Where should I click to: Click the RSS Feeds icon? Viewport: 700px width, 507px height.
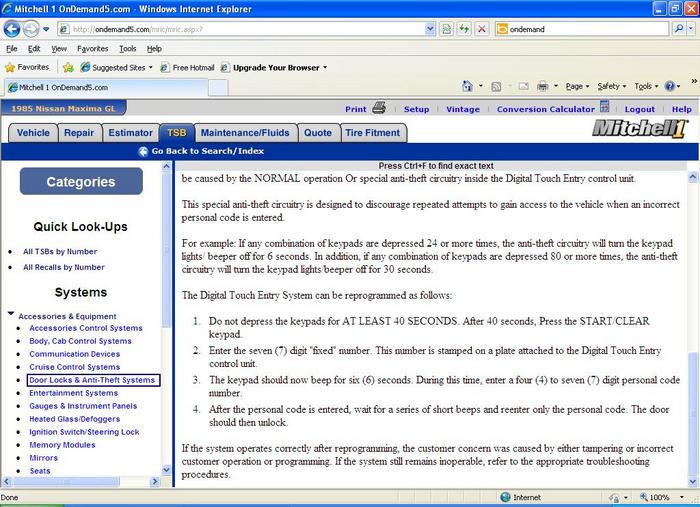(496, 87)
